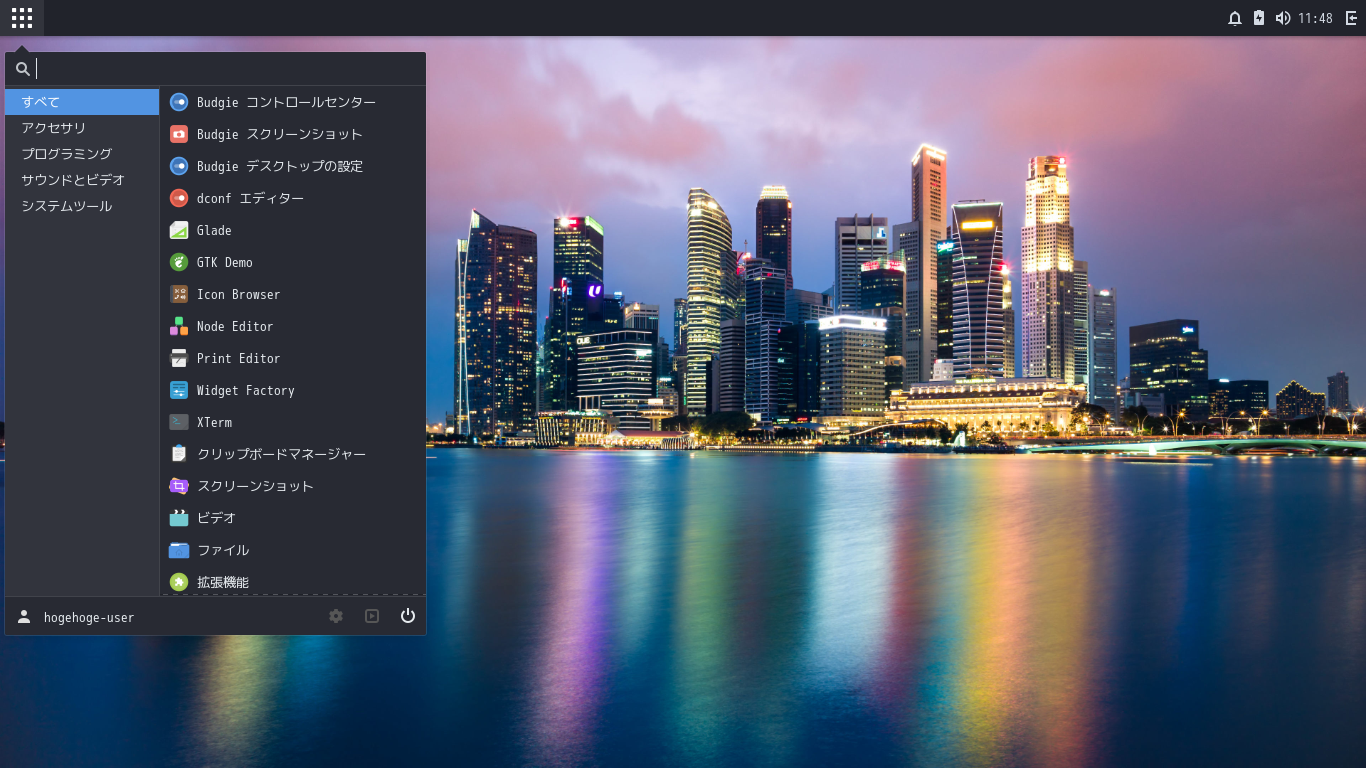Click the hogehoge-user avatar icon
Image resolution: width=1366 pixels, height=768 pixels.
click(24, 616)
